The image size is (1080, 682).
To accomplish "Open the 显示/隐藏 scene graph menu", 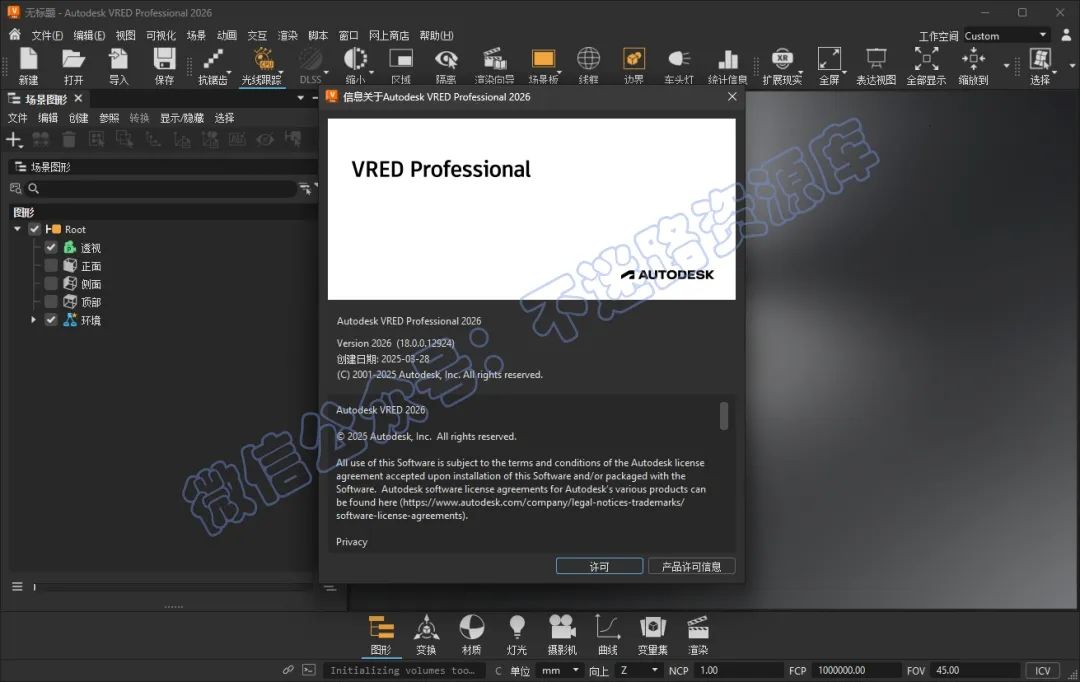I will pyautogui.click(x=182, y=118).
